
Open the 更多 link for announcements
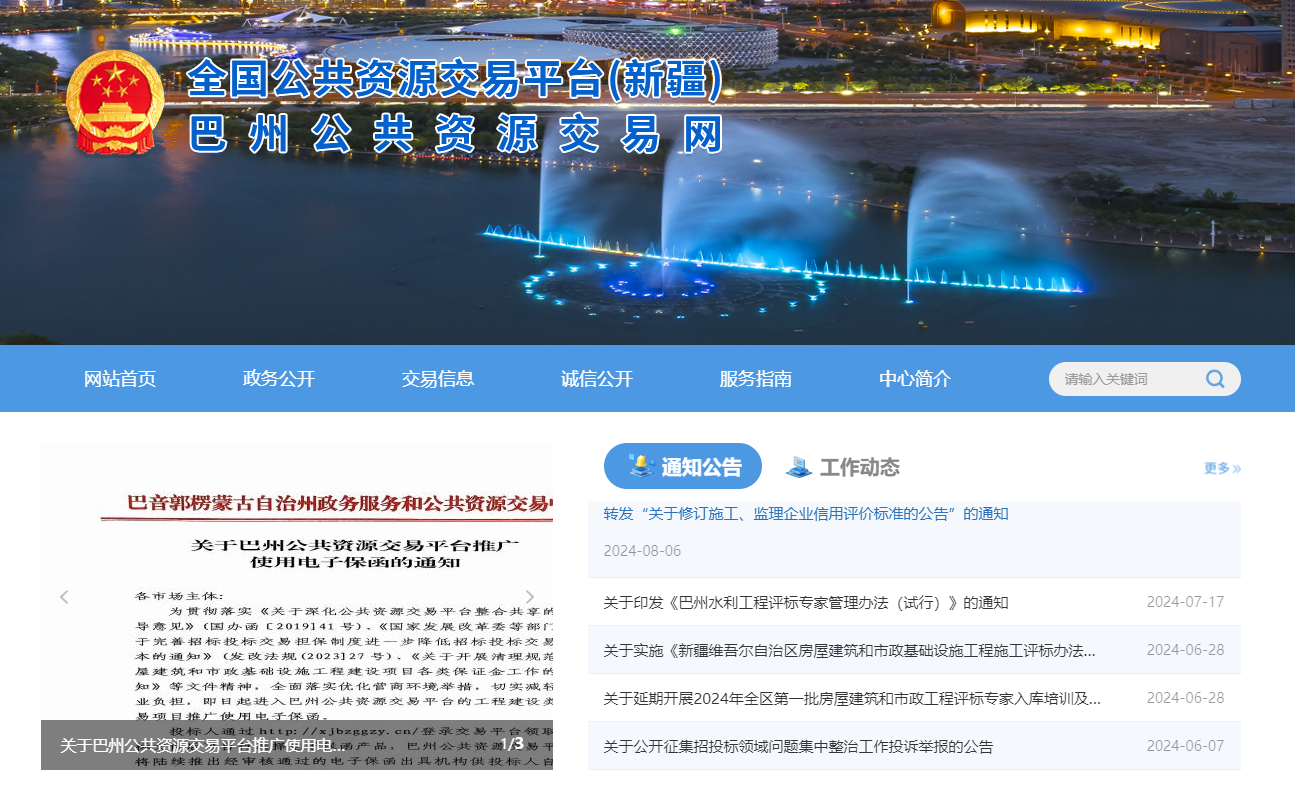pos(1220,468)
